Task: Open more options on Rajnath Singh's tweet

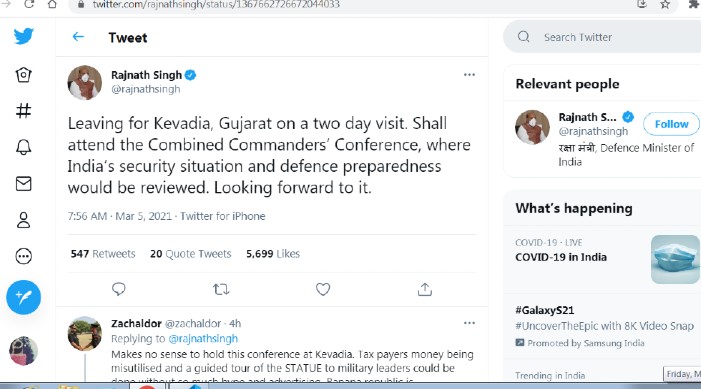Action: click(469, 75)
